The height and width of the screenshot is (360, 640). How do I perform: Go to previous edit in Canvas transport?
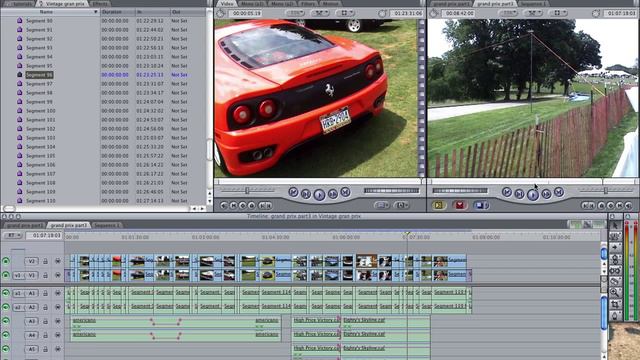point(507,192)
